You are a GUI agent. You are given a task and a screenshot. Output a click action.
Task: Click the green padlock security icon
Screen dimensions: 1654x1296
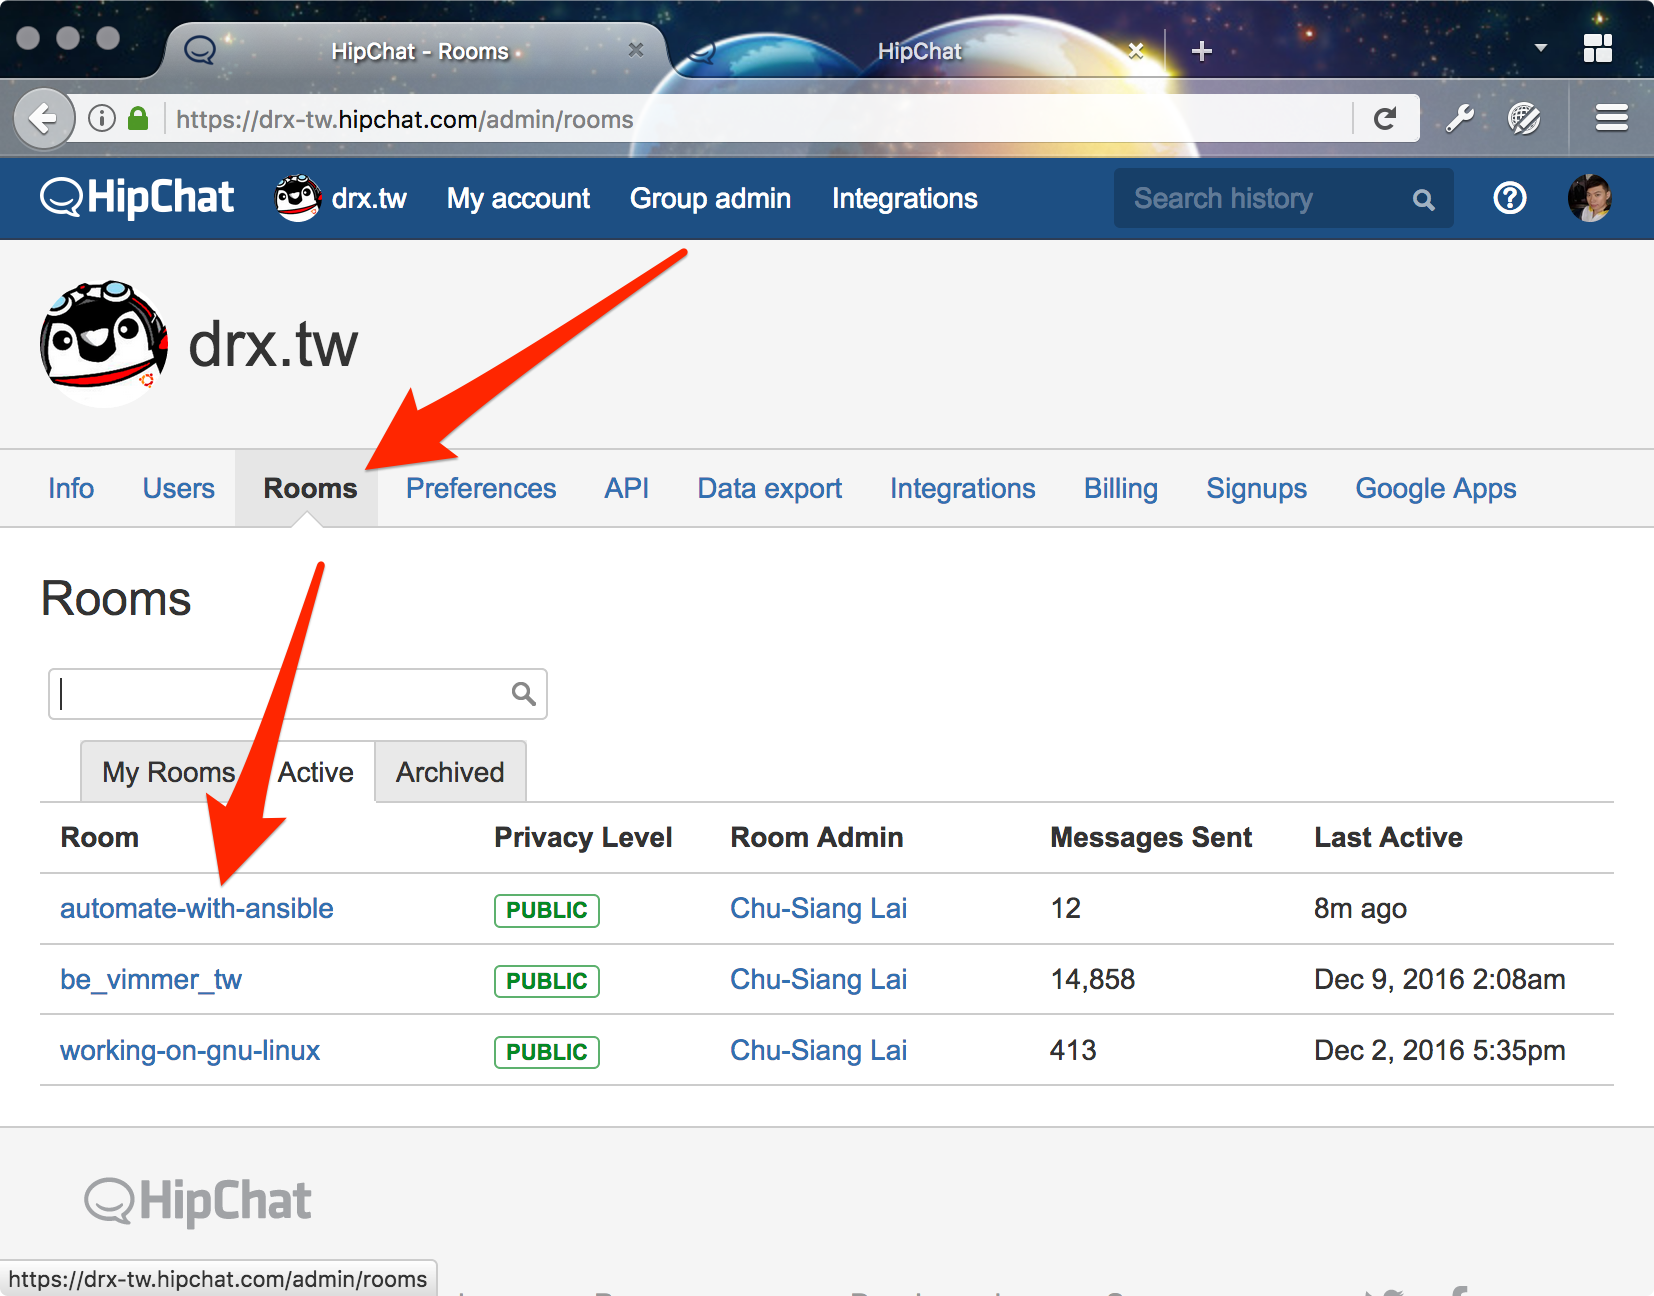pos(138,119)
